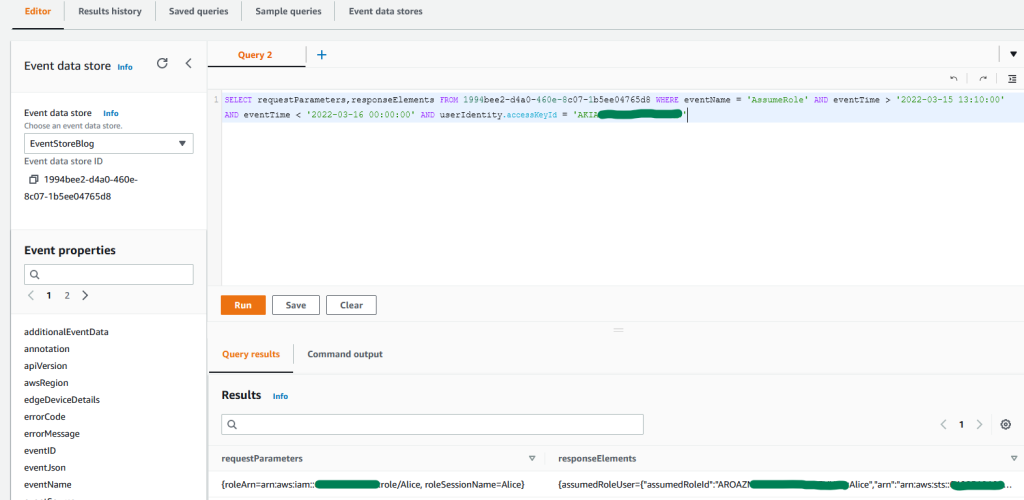Focus the event properties search field
The image size is (1024, 500).
tap(108, 274)
